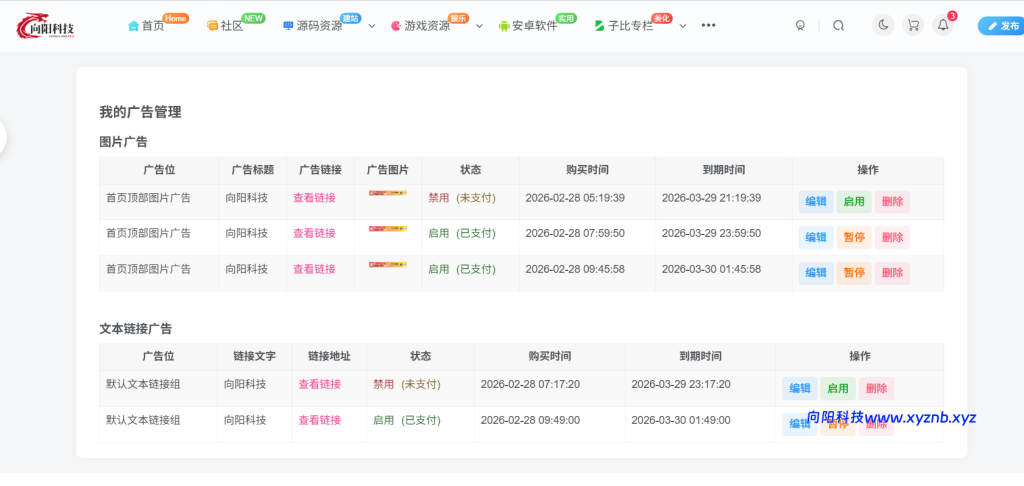Screen dimensions: 1024x486
Task: Open the 安卓软件 menu item
Action: click(x=535, y=26)
